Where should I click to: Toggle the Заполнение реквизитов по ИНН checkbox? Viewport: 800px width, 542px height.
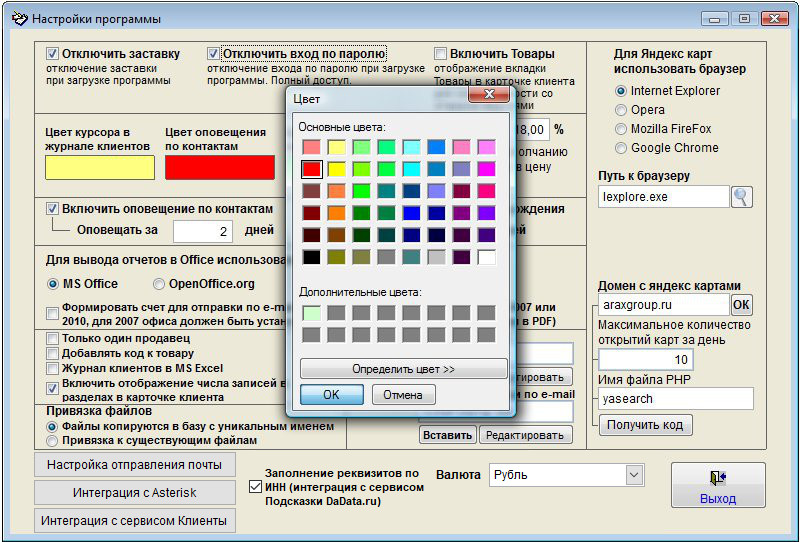(254, 488)
